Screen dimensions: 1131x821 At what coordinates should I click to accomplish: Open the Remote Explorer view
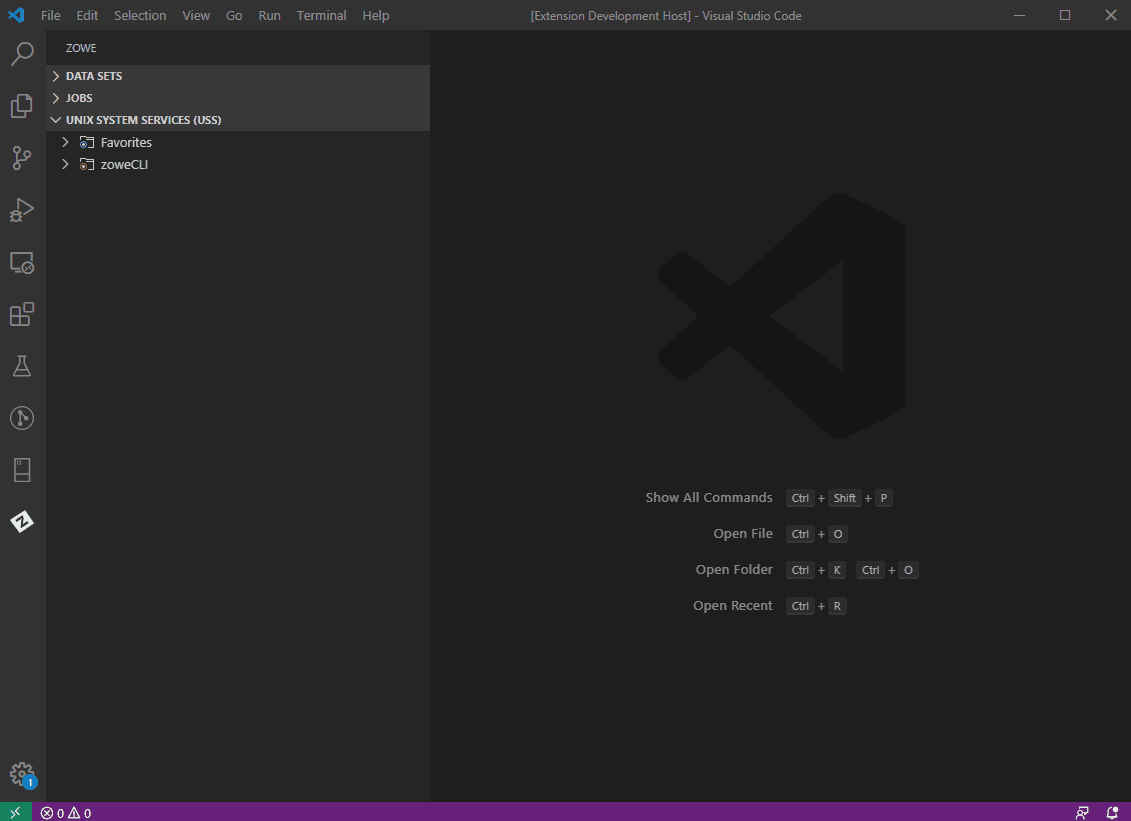click(22, 263)
